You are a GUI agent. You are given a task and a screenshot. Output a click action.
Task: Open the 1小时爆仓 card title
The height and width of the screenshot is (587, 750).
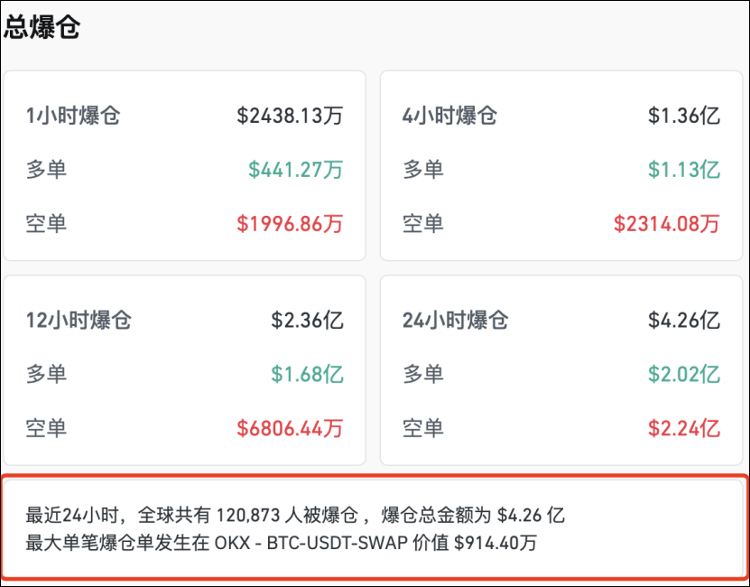[73, 116]
